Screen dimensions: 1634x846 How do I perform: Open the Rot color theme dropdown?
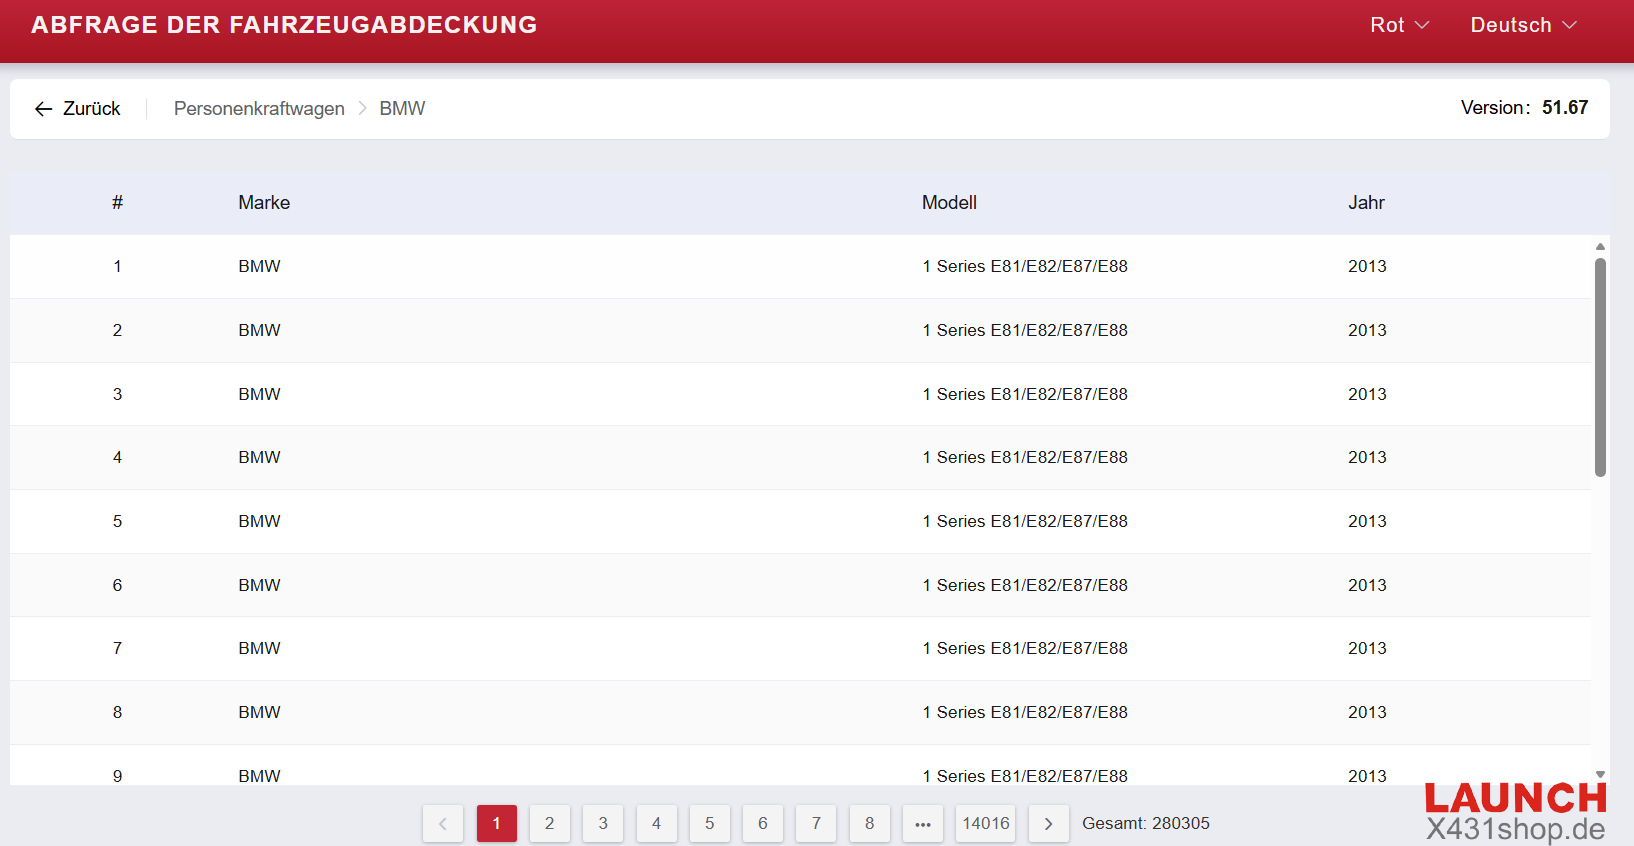(1399, 25)
